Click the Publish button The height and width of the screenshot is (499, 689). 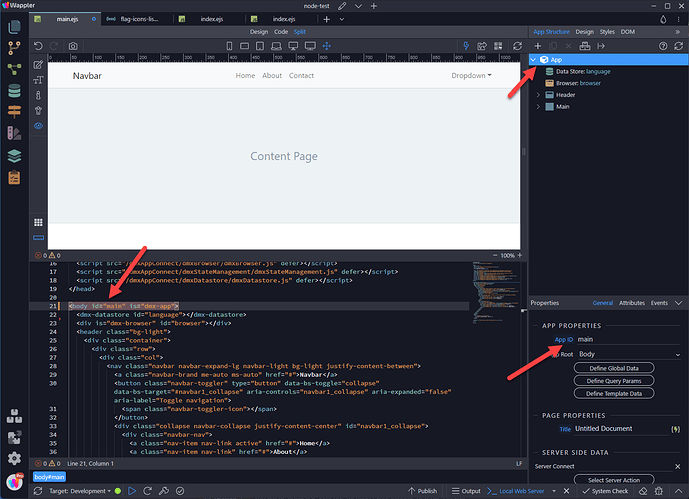coord(422,491)
